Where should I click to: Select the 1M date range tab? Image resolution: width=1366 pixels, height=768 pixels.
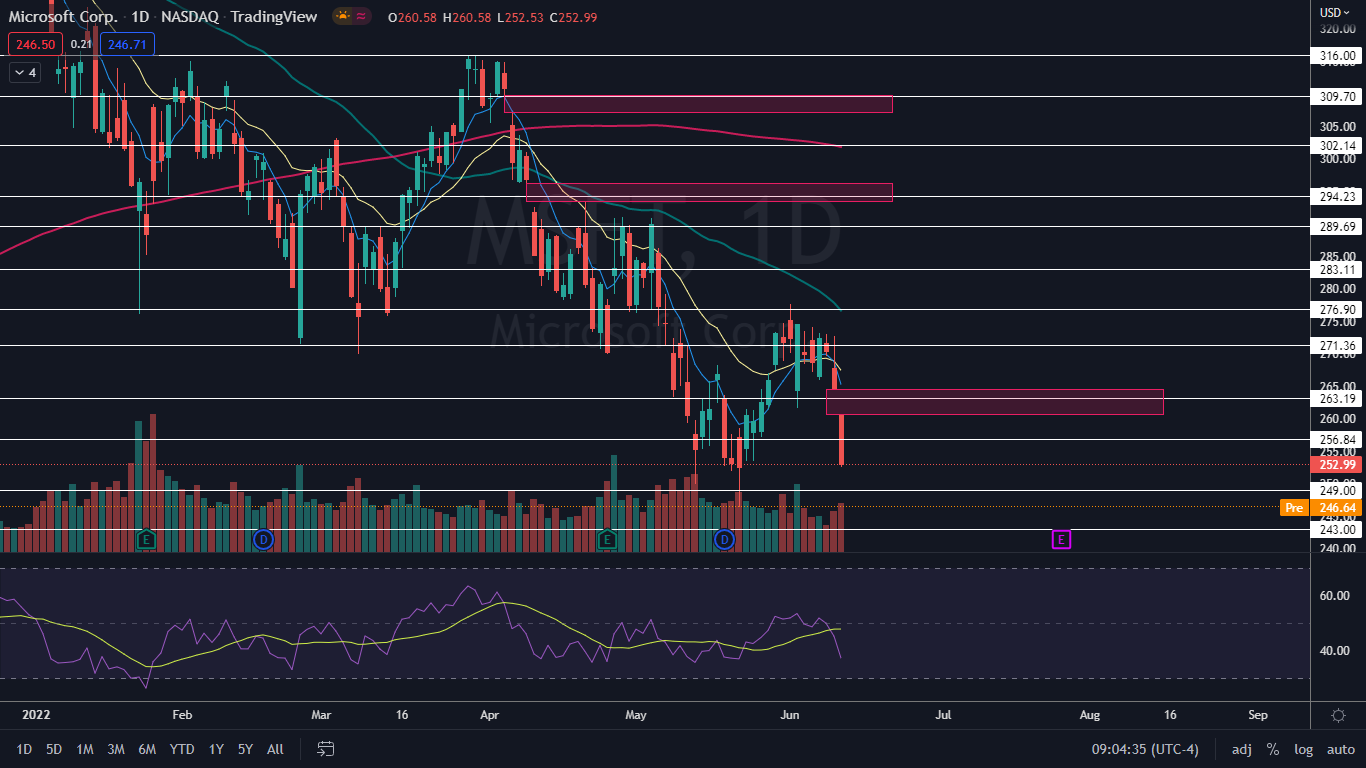coord(85,749)
